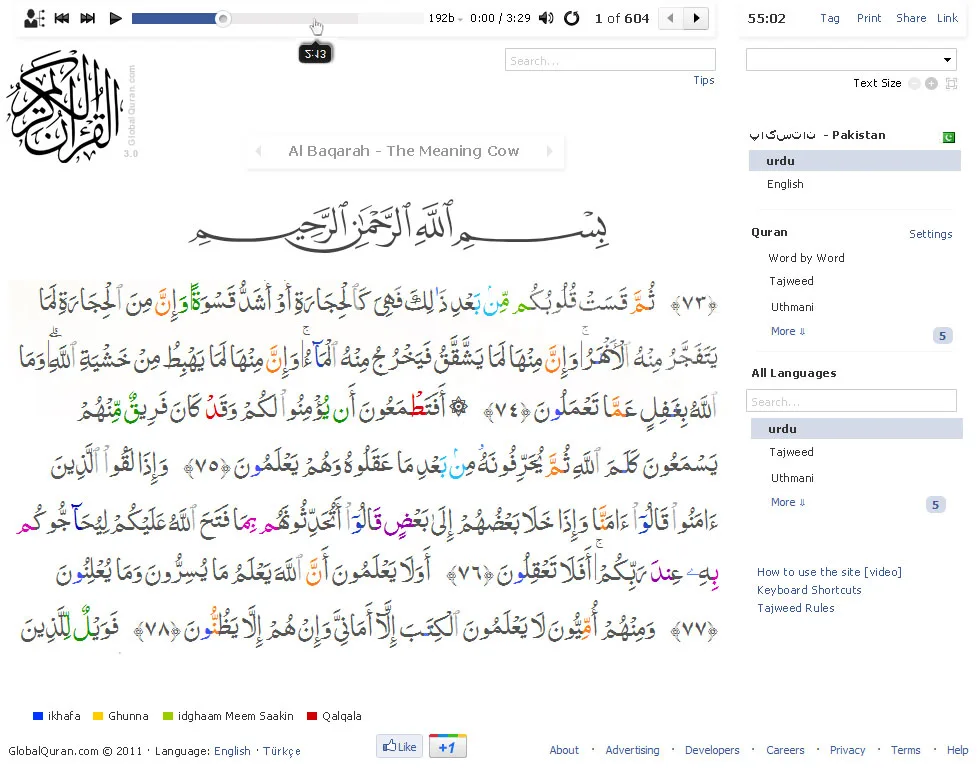Viewport: 980px width, 768px height.
Task: Open the surah selection dropdown
Action: pos(851,59)
